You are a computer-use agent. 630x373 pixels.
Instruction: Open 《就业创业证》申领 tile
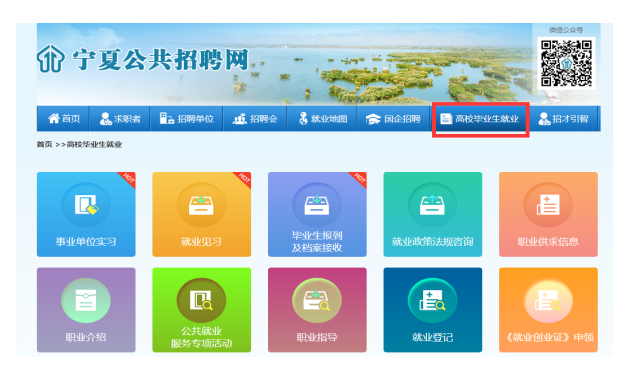click(x=548, y=310)
